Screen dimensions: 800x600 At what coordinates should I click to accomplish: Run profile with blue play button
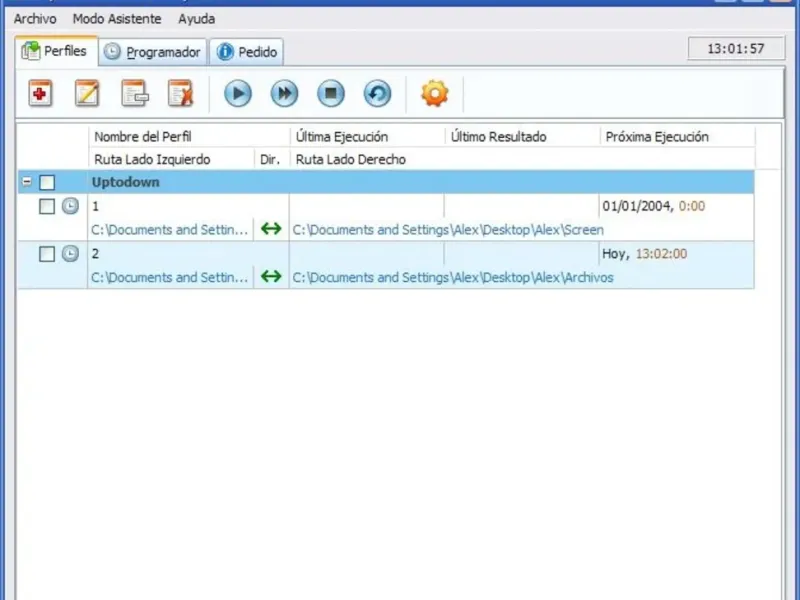(238, 93)
